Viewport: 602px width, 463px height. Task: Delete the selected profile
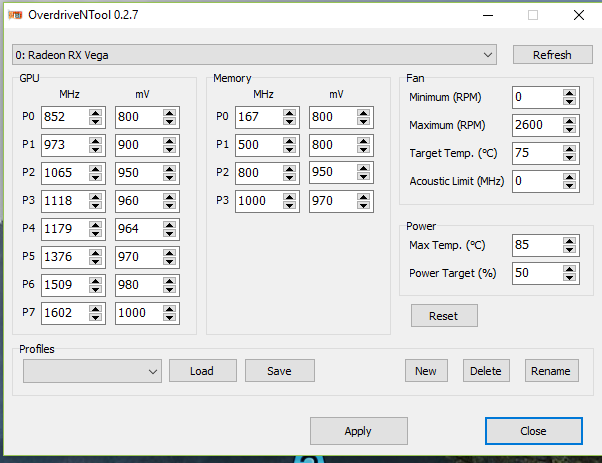(x=486, y=371)
